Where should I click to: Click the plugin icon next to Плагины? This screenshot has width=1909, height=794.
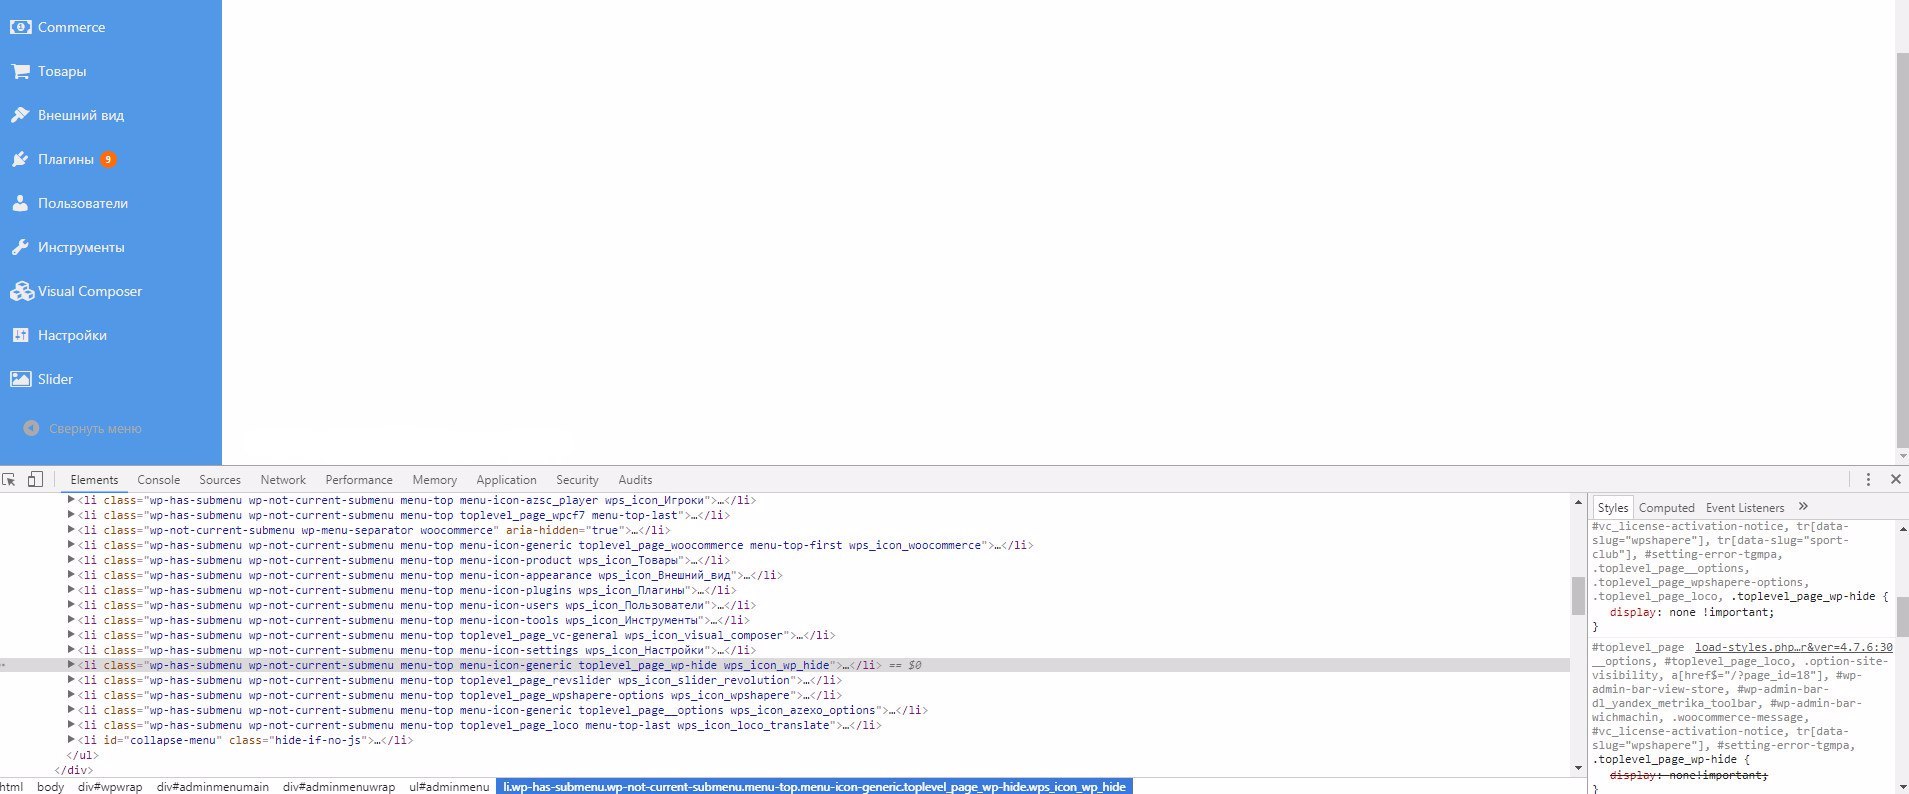tap(20, 159)
